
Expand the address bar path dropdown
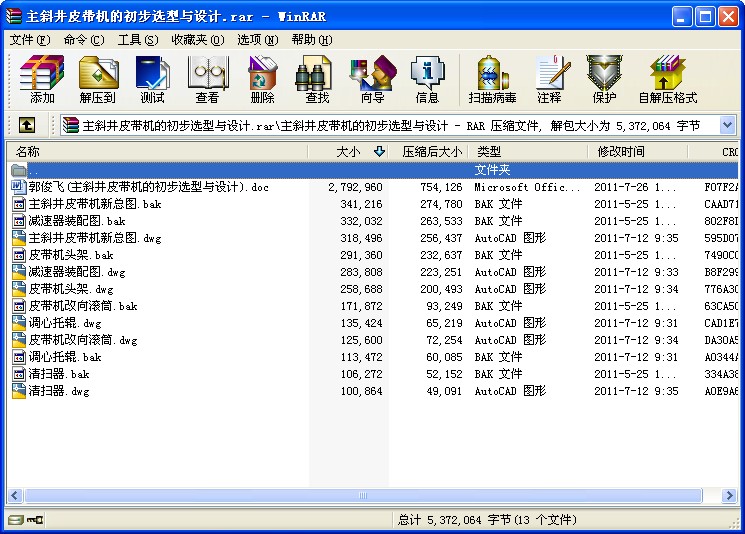(727, 125)
